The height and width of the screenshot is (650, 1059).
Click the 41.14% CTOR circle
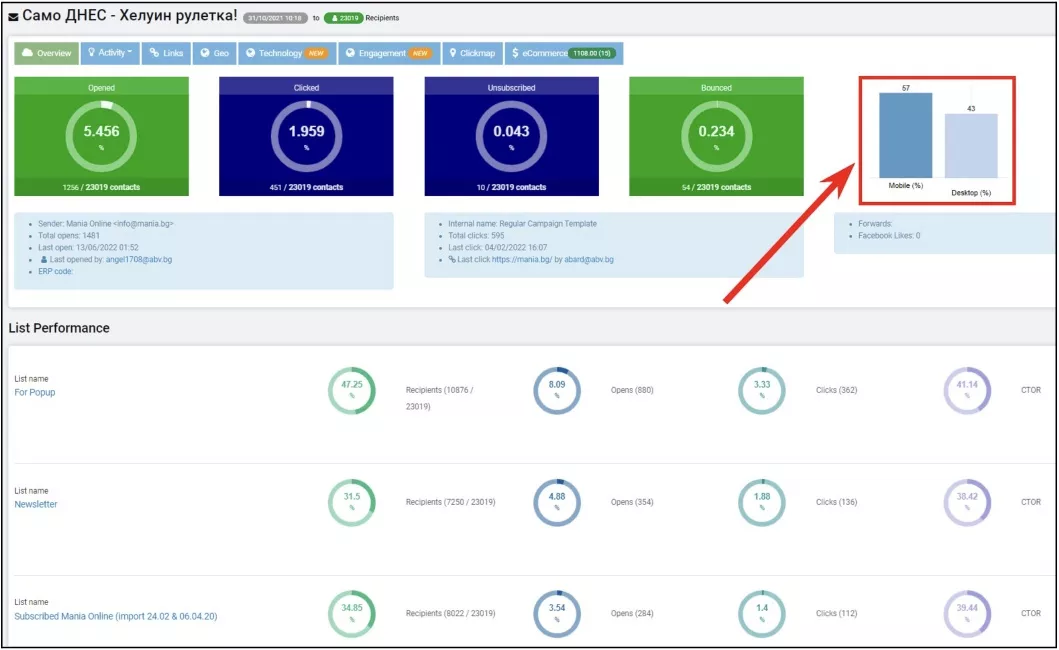coord(967,391)
